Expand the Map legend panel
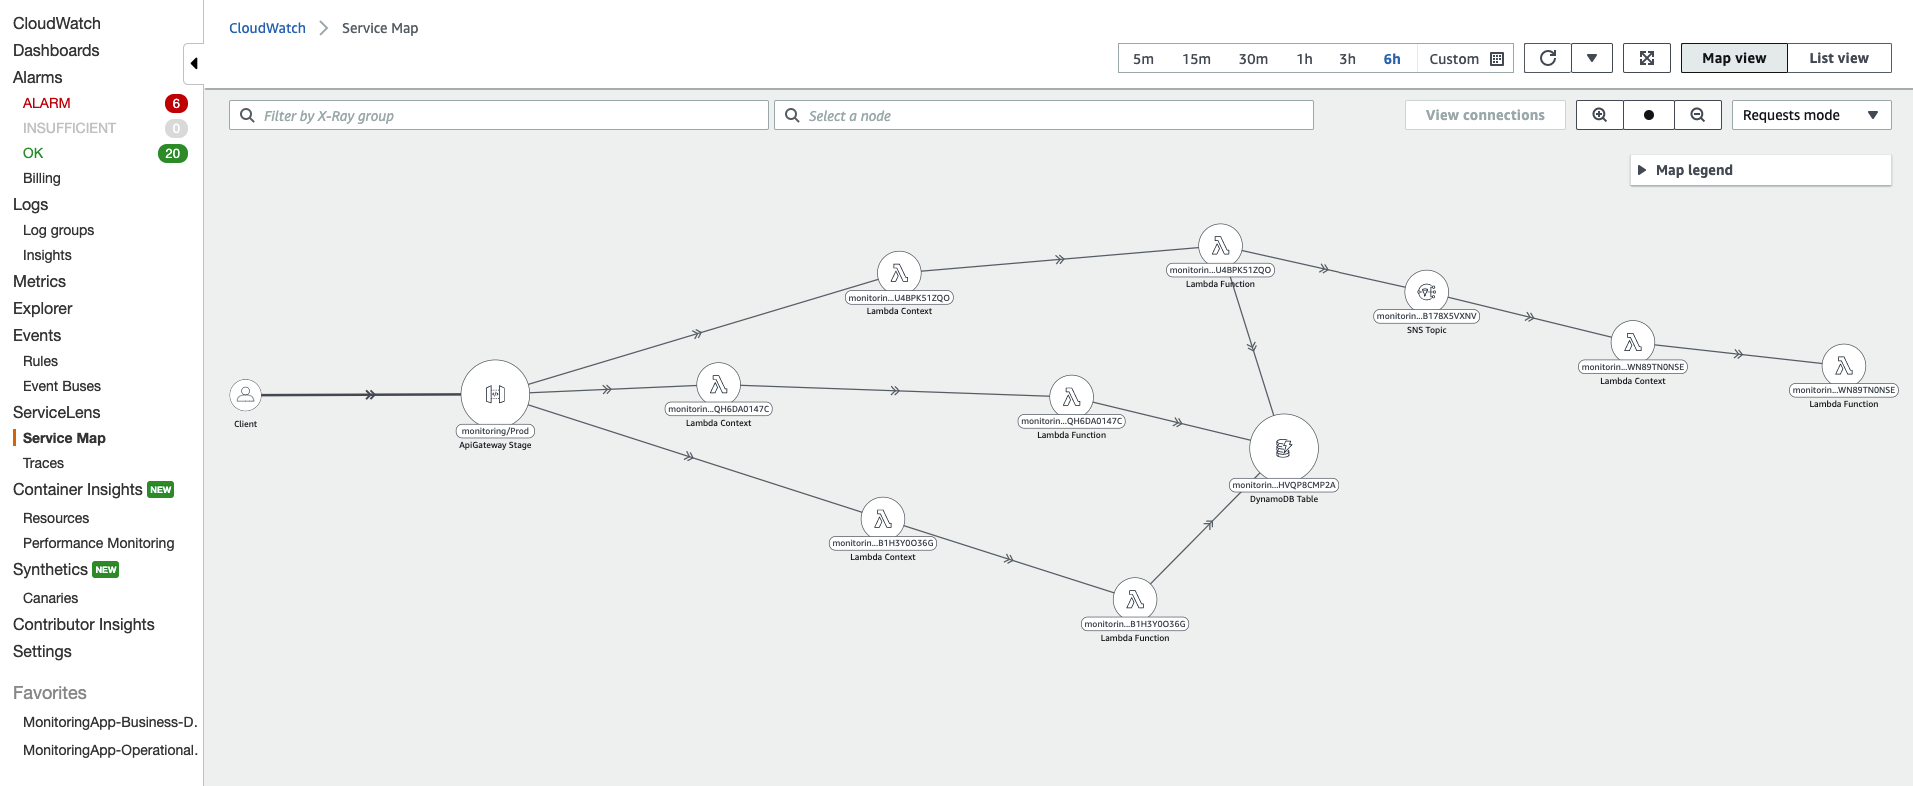Screen dimensions: 1913x786 [x=1760, y=170]
